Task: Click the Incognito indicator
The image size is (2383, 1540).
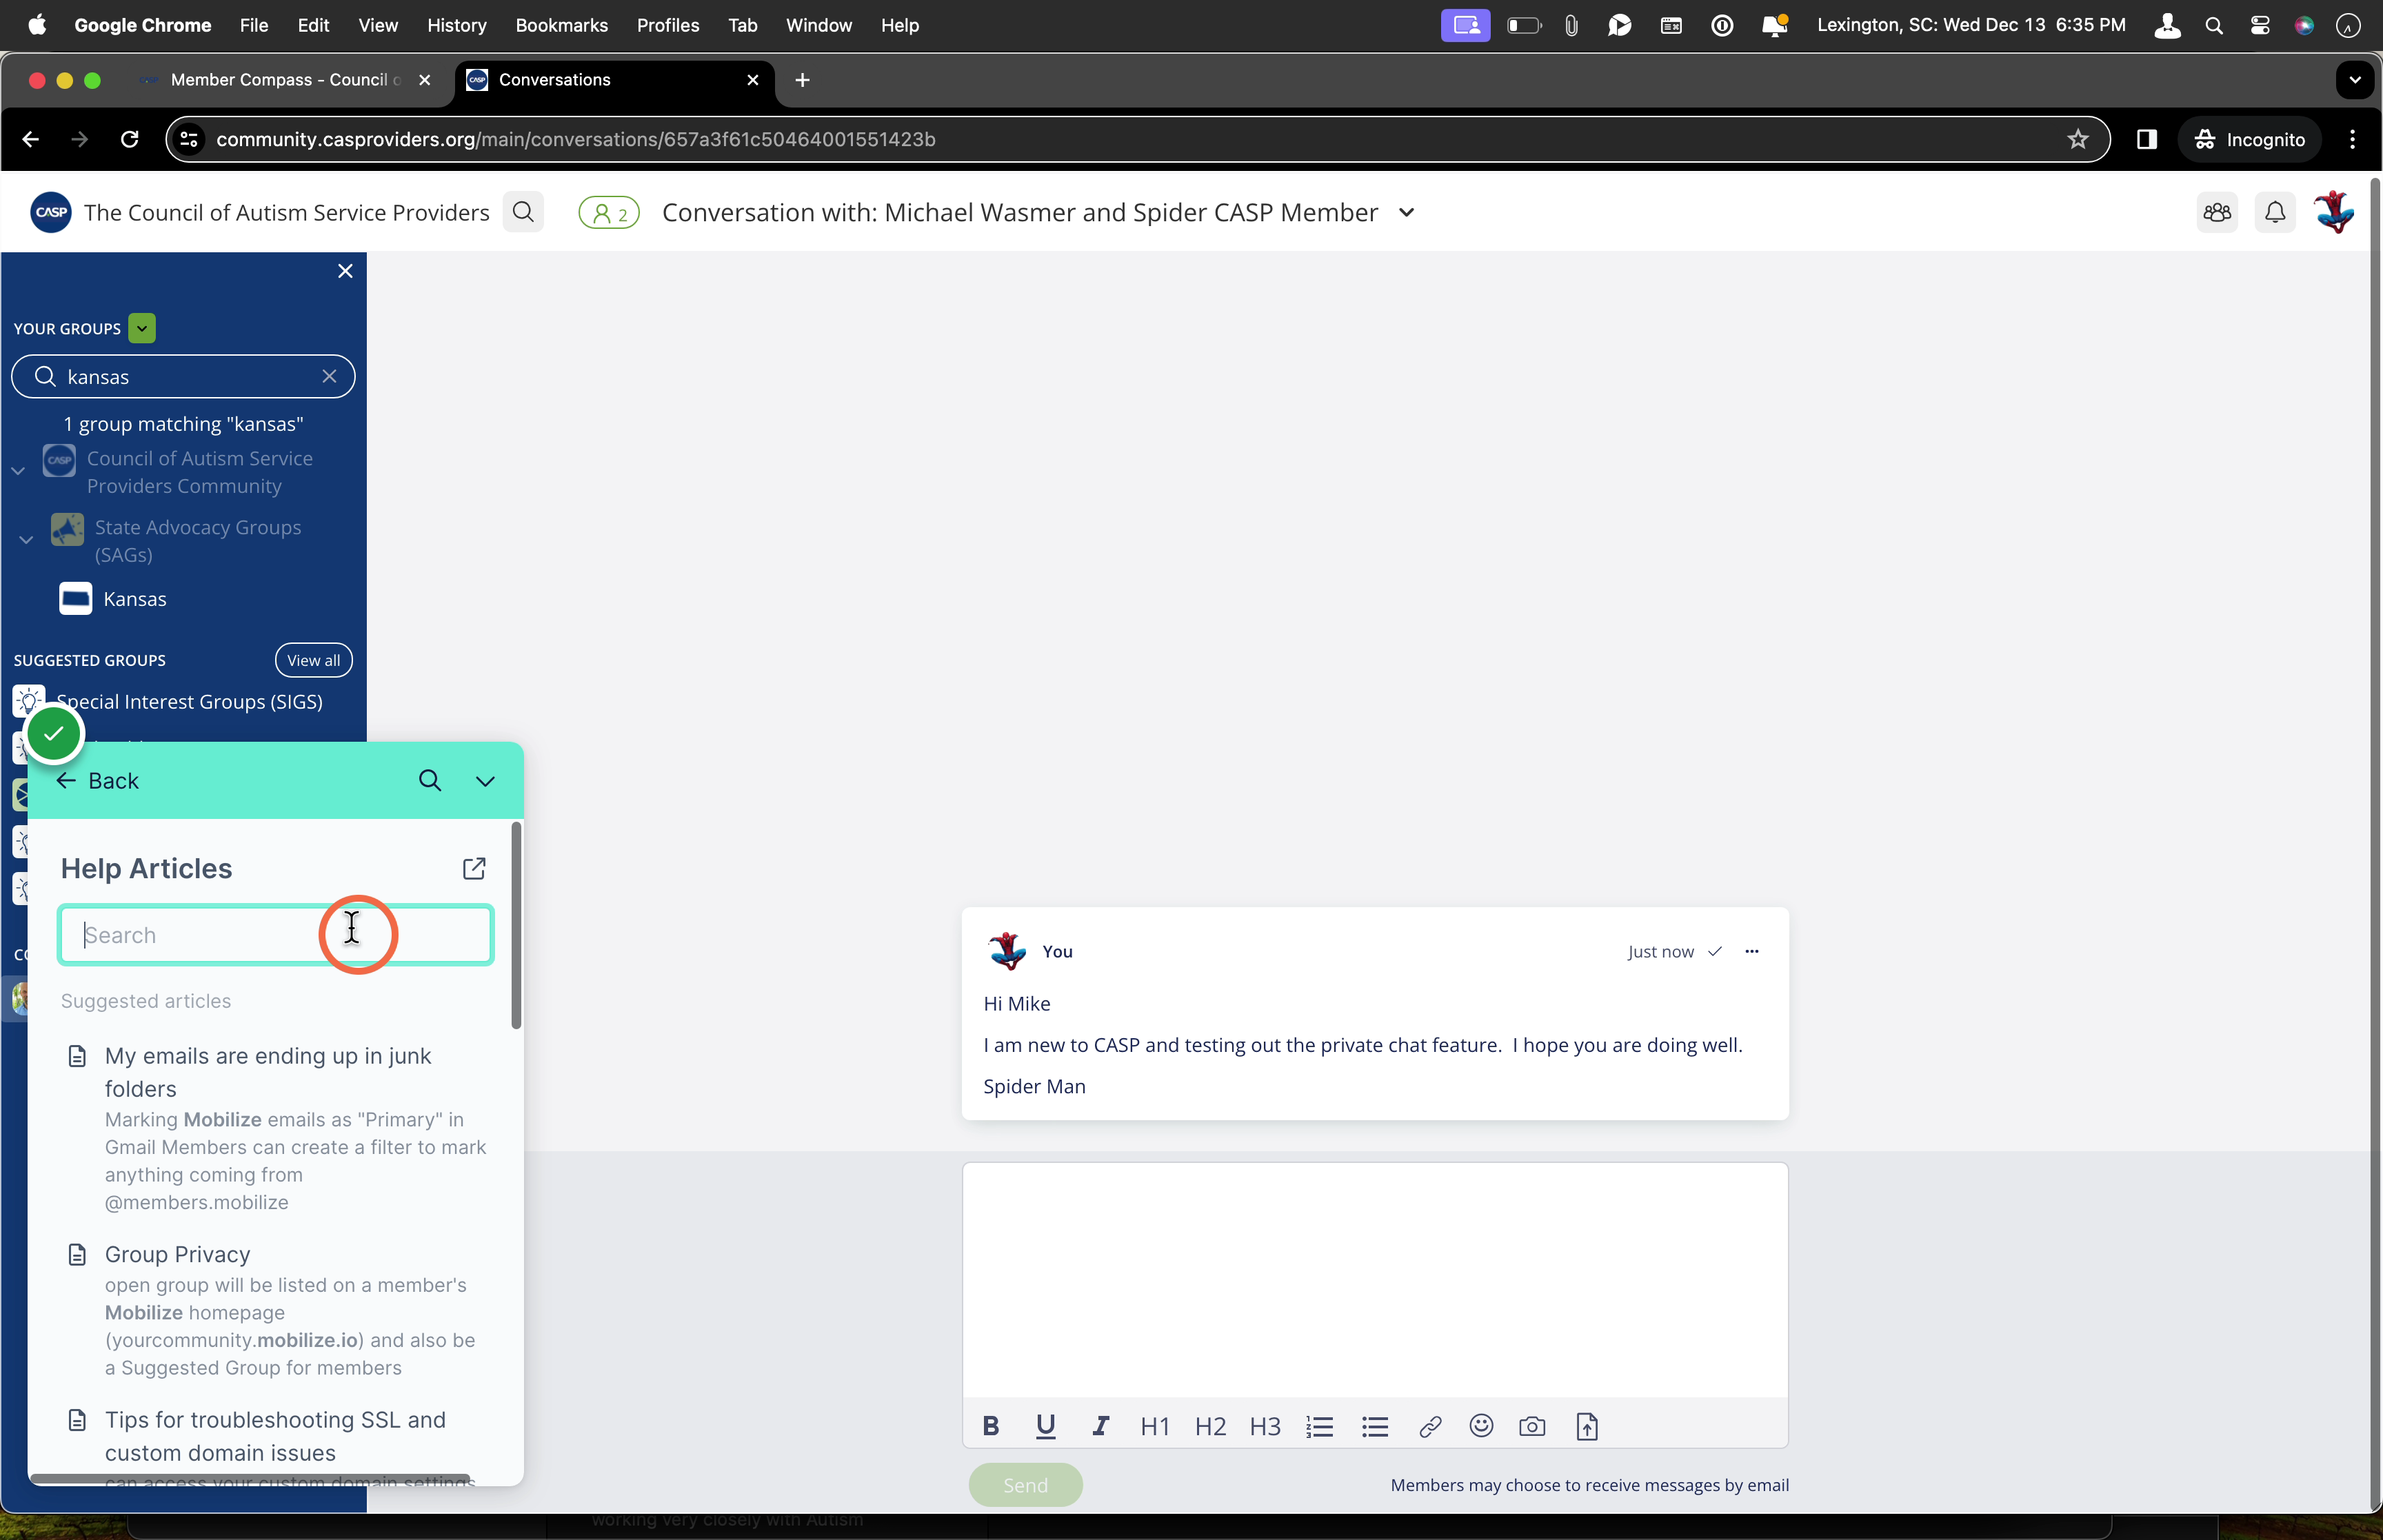Action: [2250, 139]
